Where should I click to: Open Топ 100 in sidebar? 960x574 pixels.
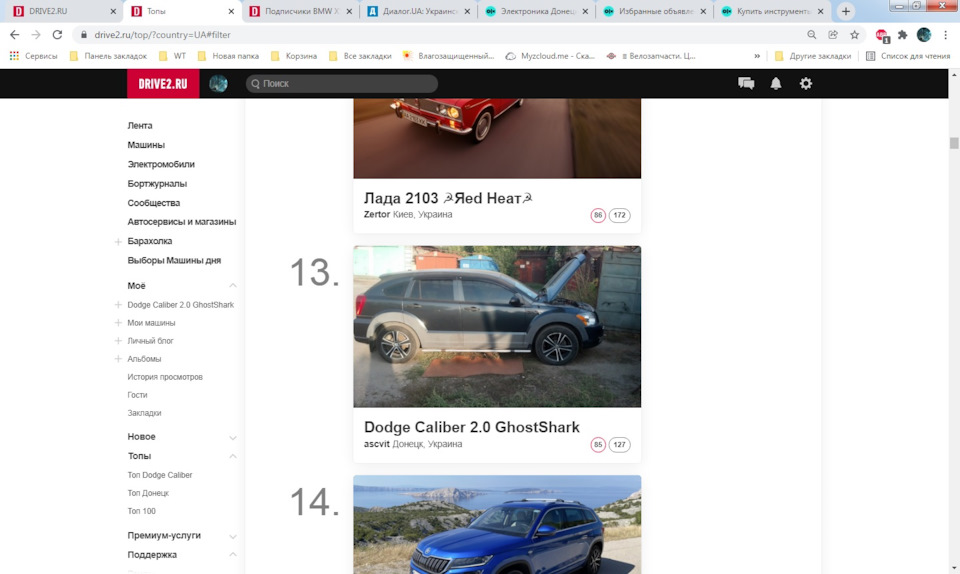[x=141, y=511]
